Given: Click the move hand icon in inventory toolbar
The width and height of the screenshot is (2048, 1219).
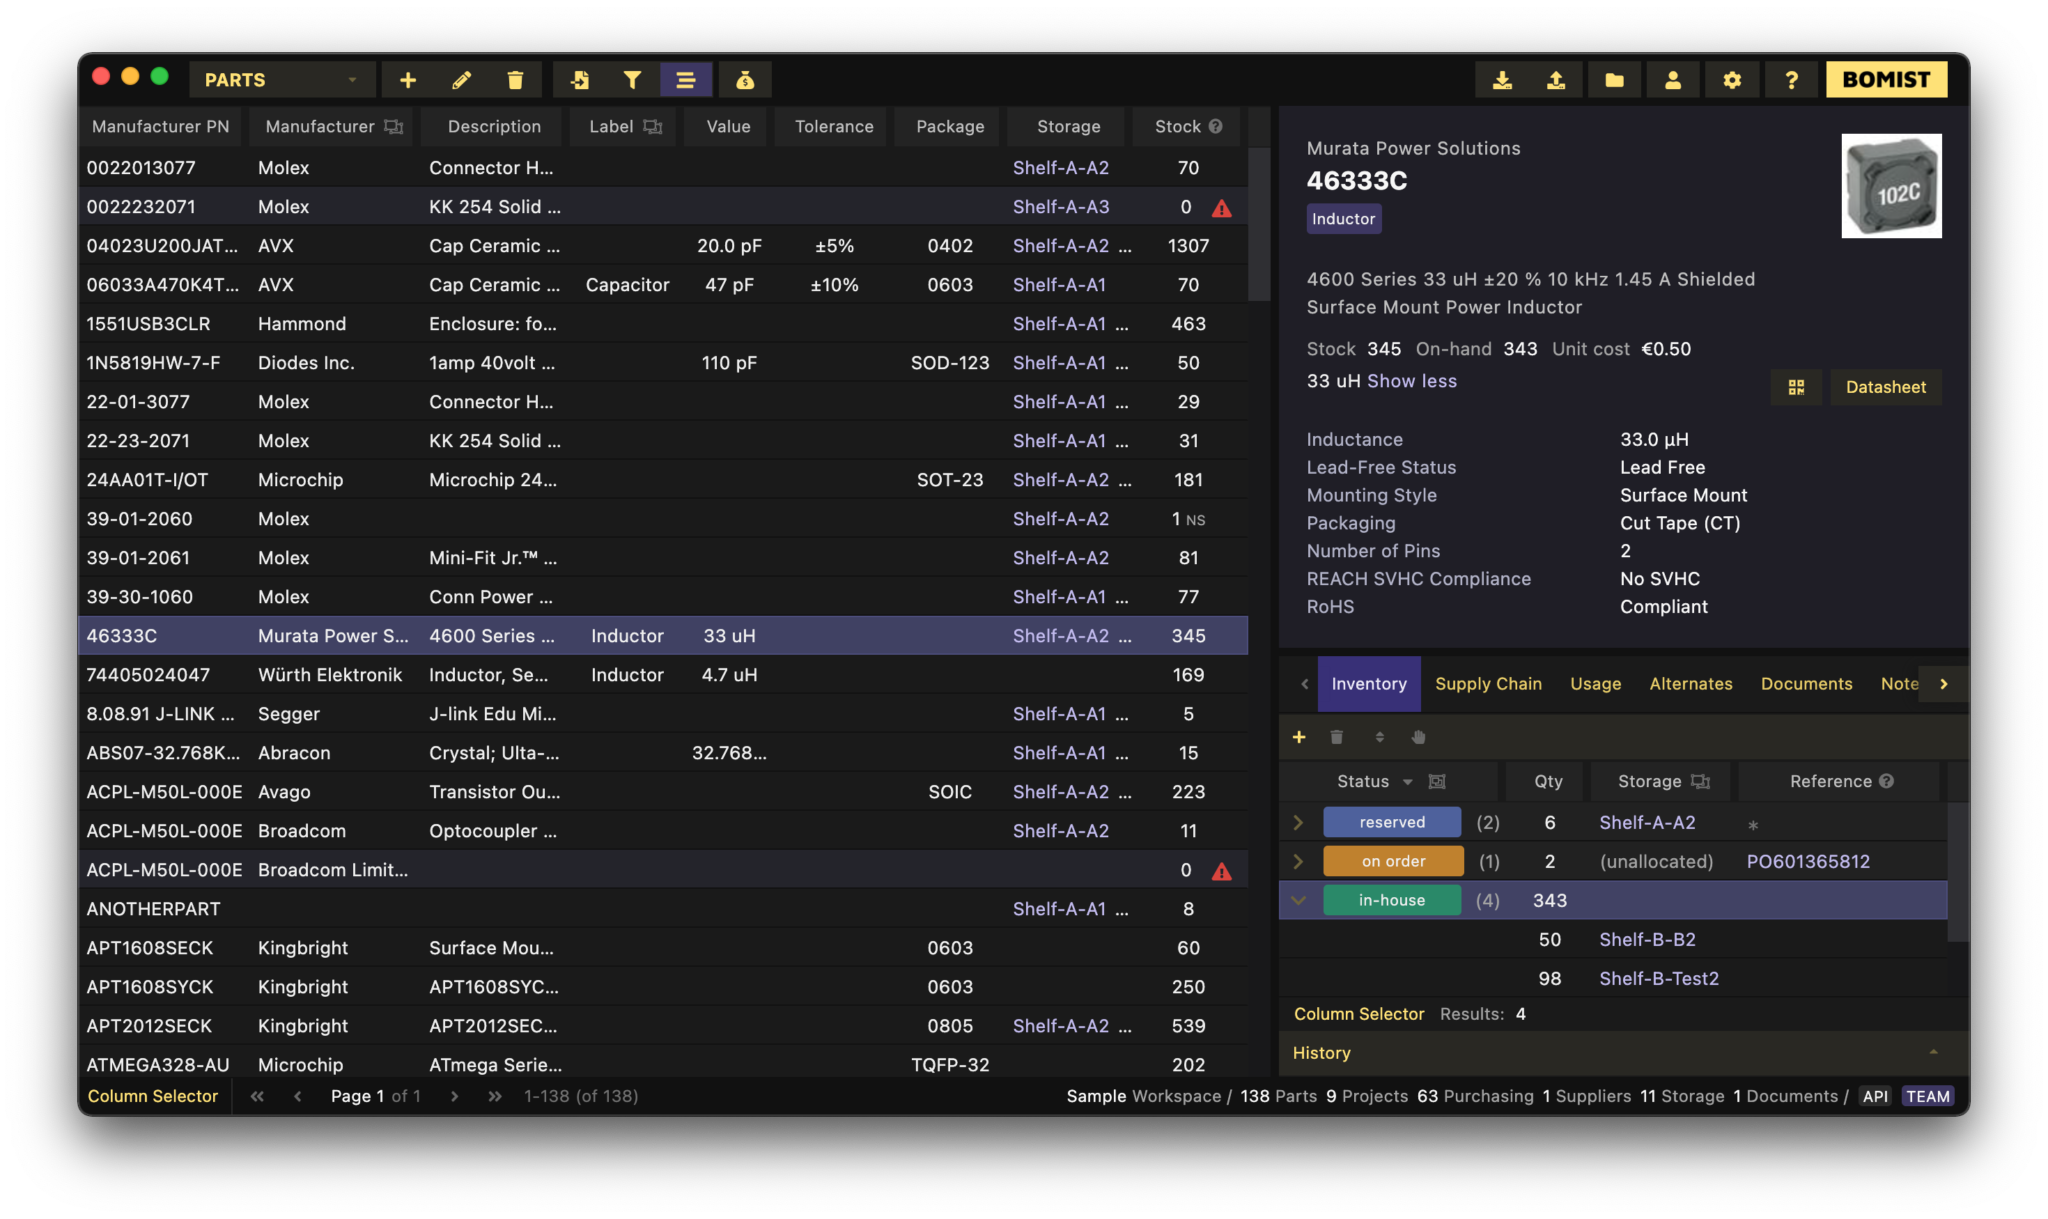Looking at the screenshot, I should [1419, 737].
